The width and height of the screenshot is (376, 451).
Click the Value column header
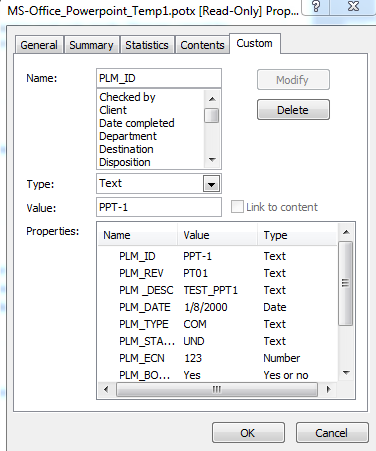click(217, 235)
